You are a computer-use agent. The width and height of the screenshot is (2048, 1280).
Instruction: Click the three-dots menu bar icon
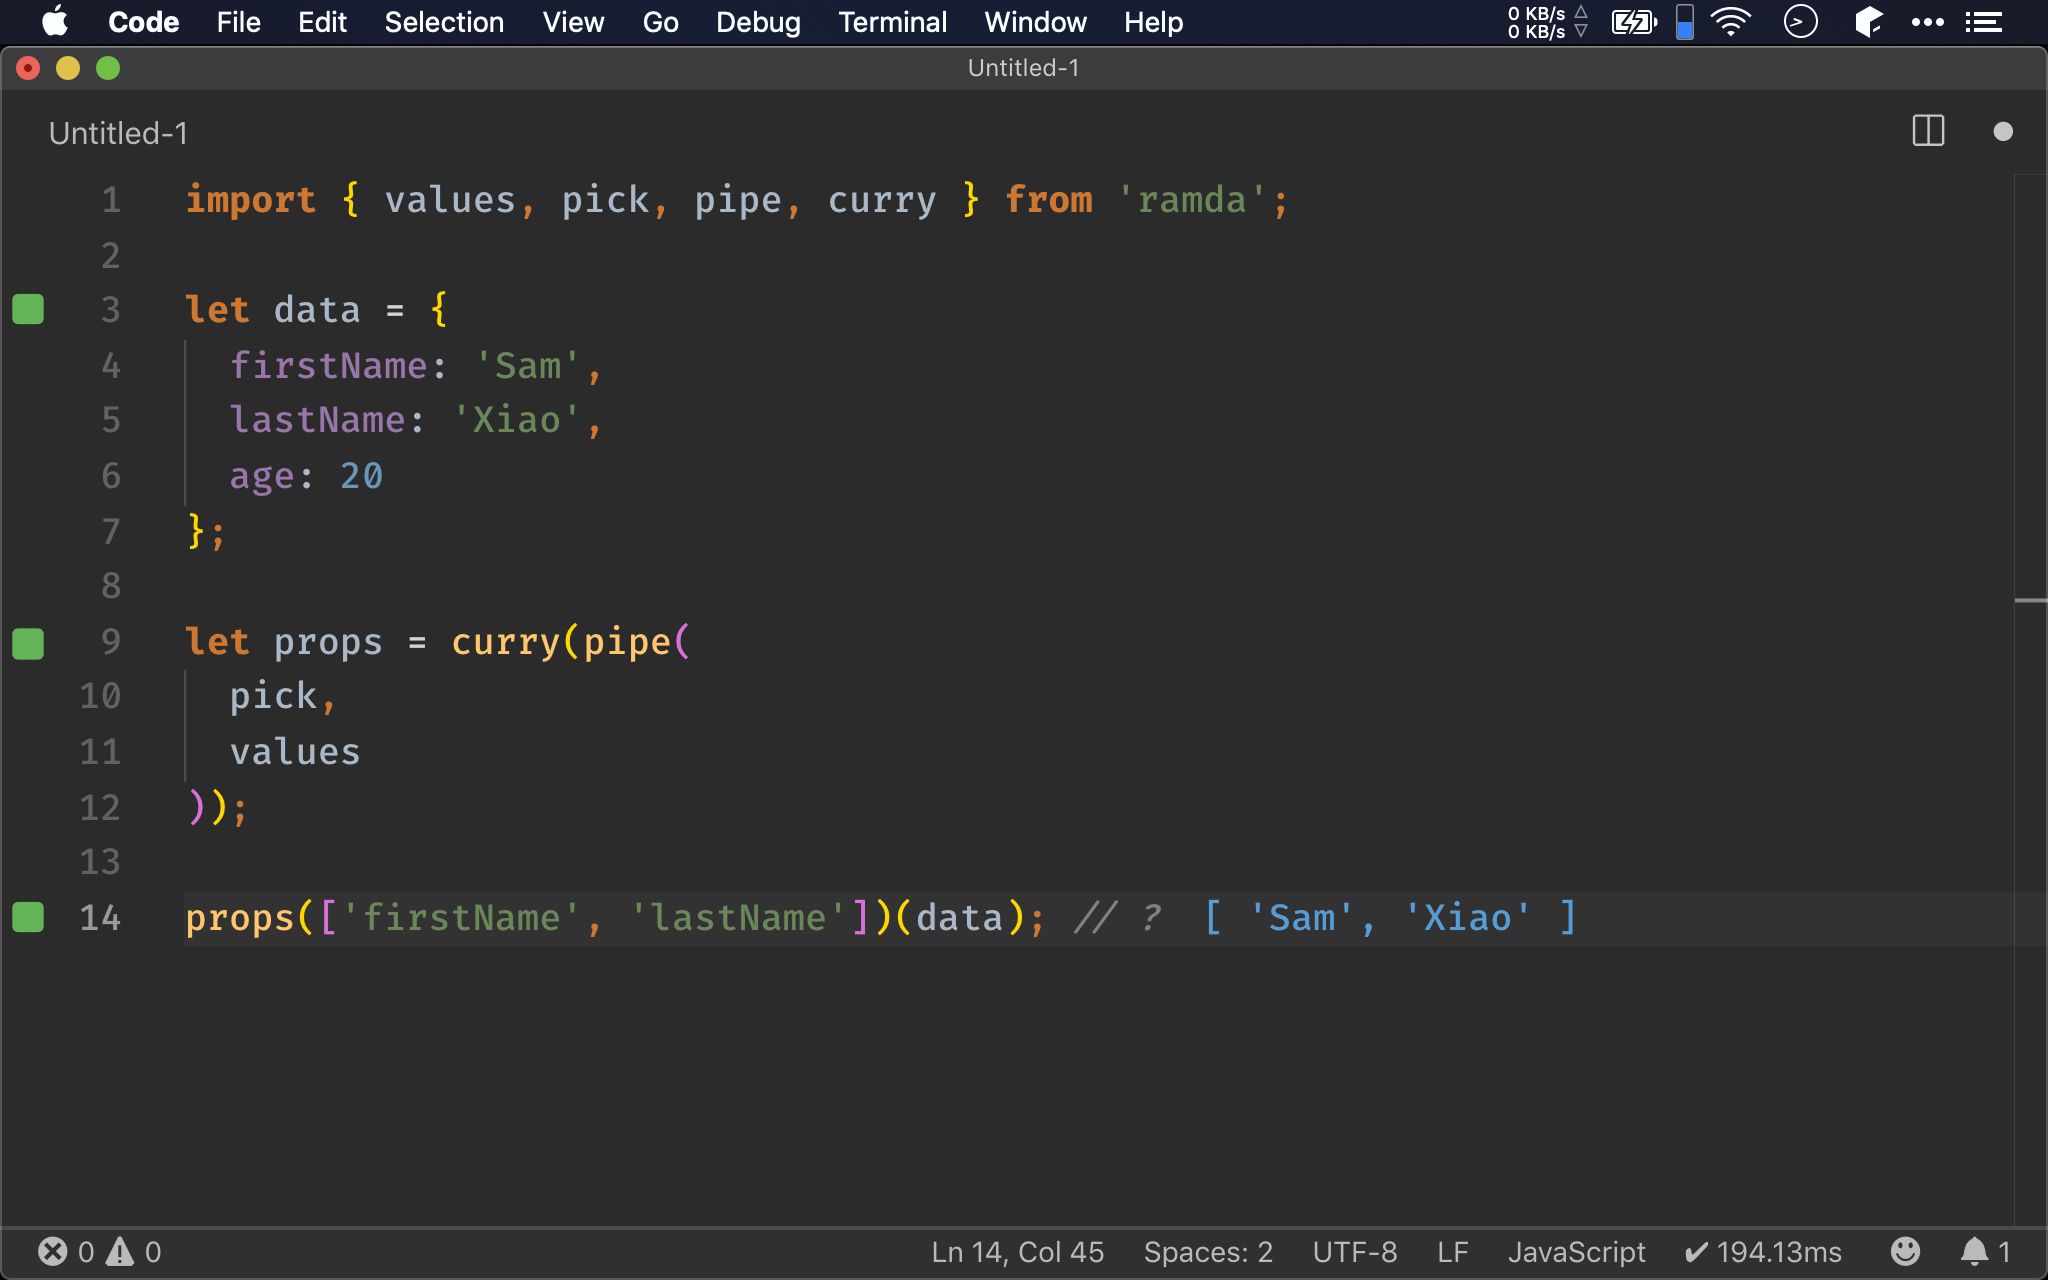[x=1927, y=22]
